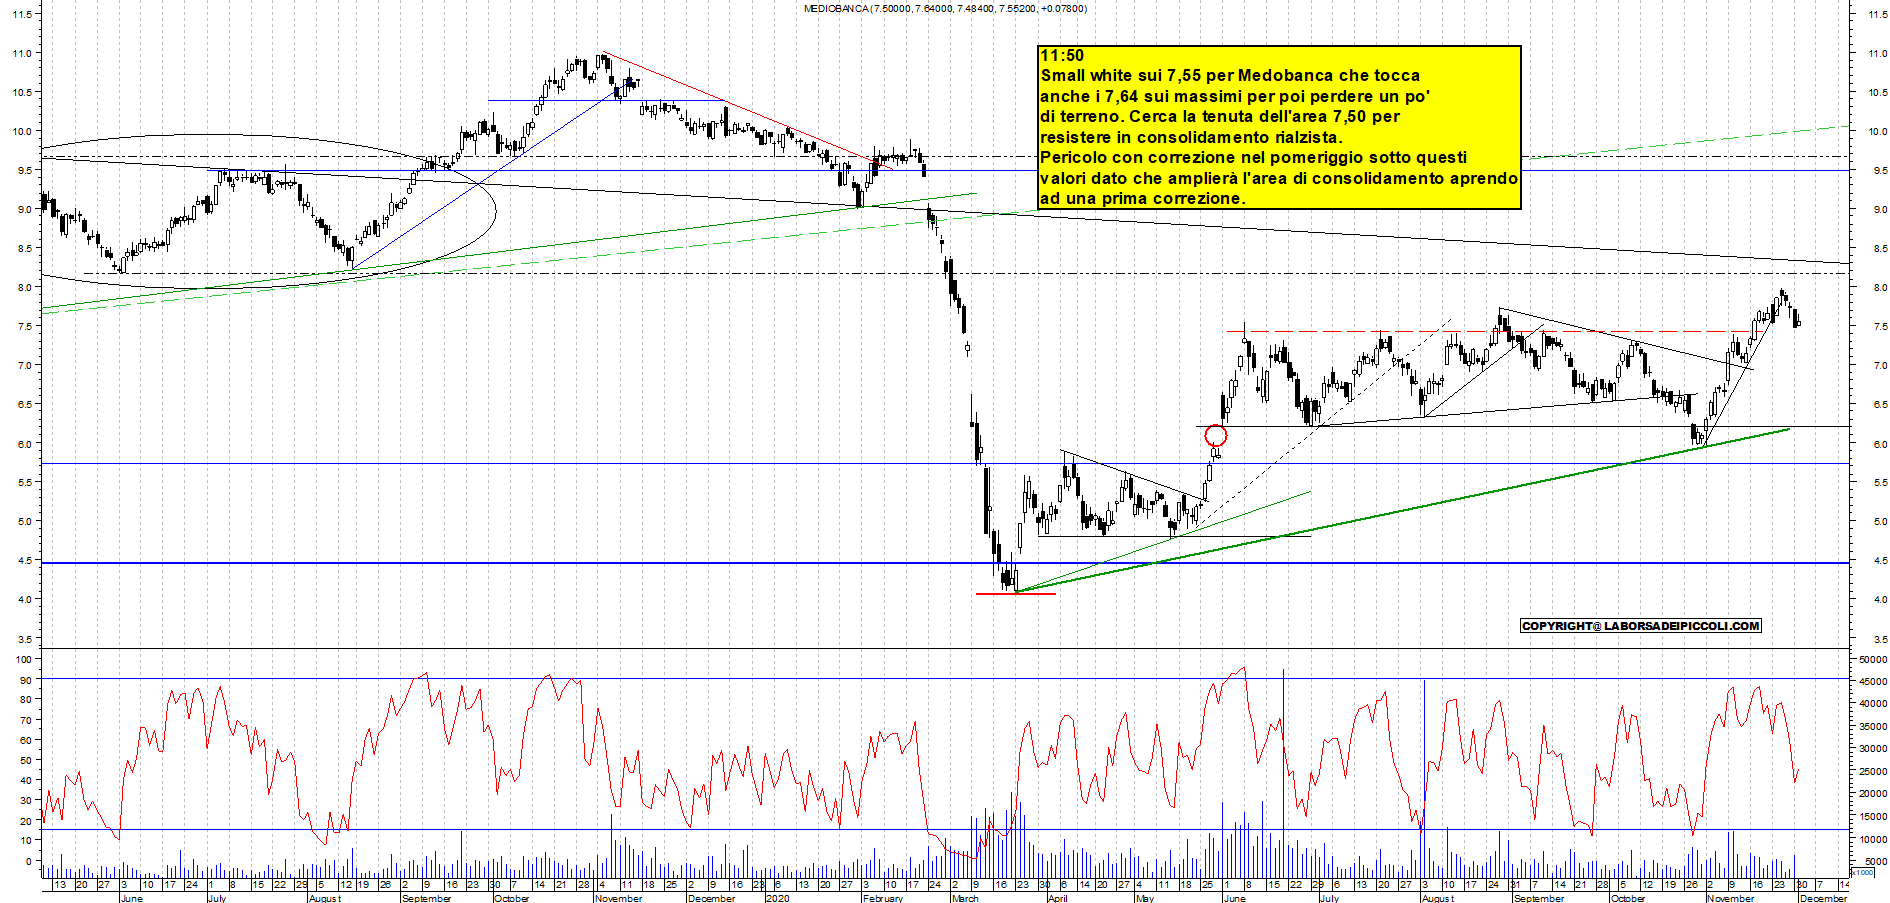Click the MEDIOBANCA chart title with price values
The image size is (1890, 903).
pyautogui.click(x=945, y=9)
